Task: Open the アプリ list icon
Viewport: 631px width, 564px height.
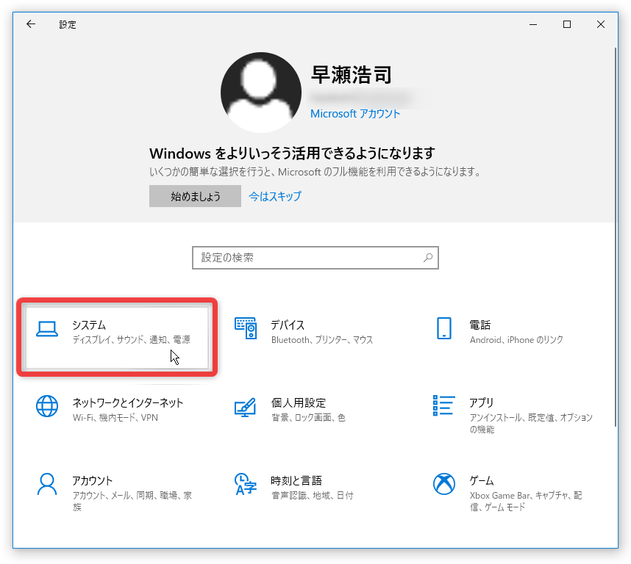Action: [x=443, y=406]
